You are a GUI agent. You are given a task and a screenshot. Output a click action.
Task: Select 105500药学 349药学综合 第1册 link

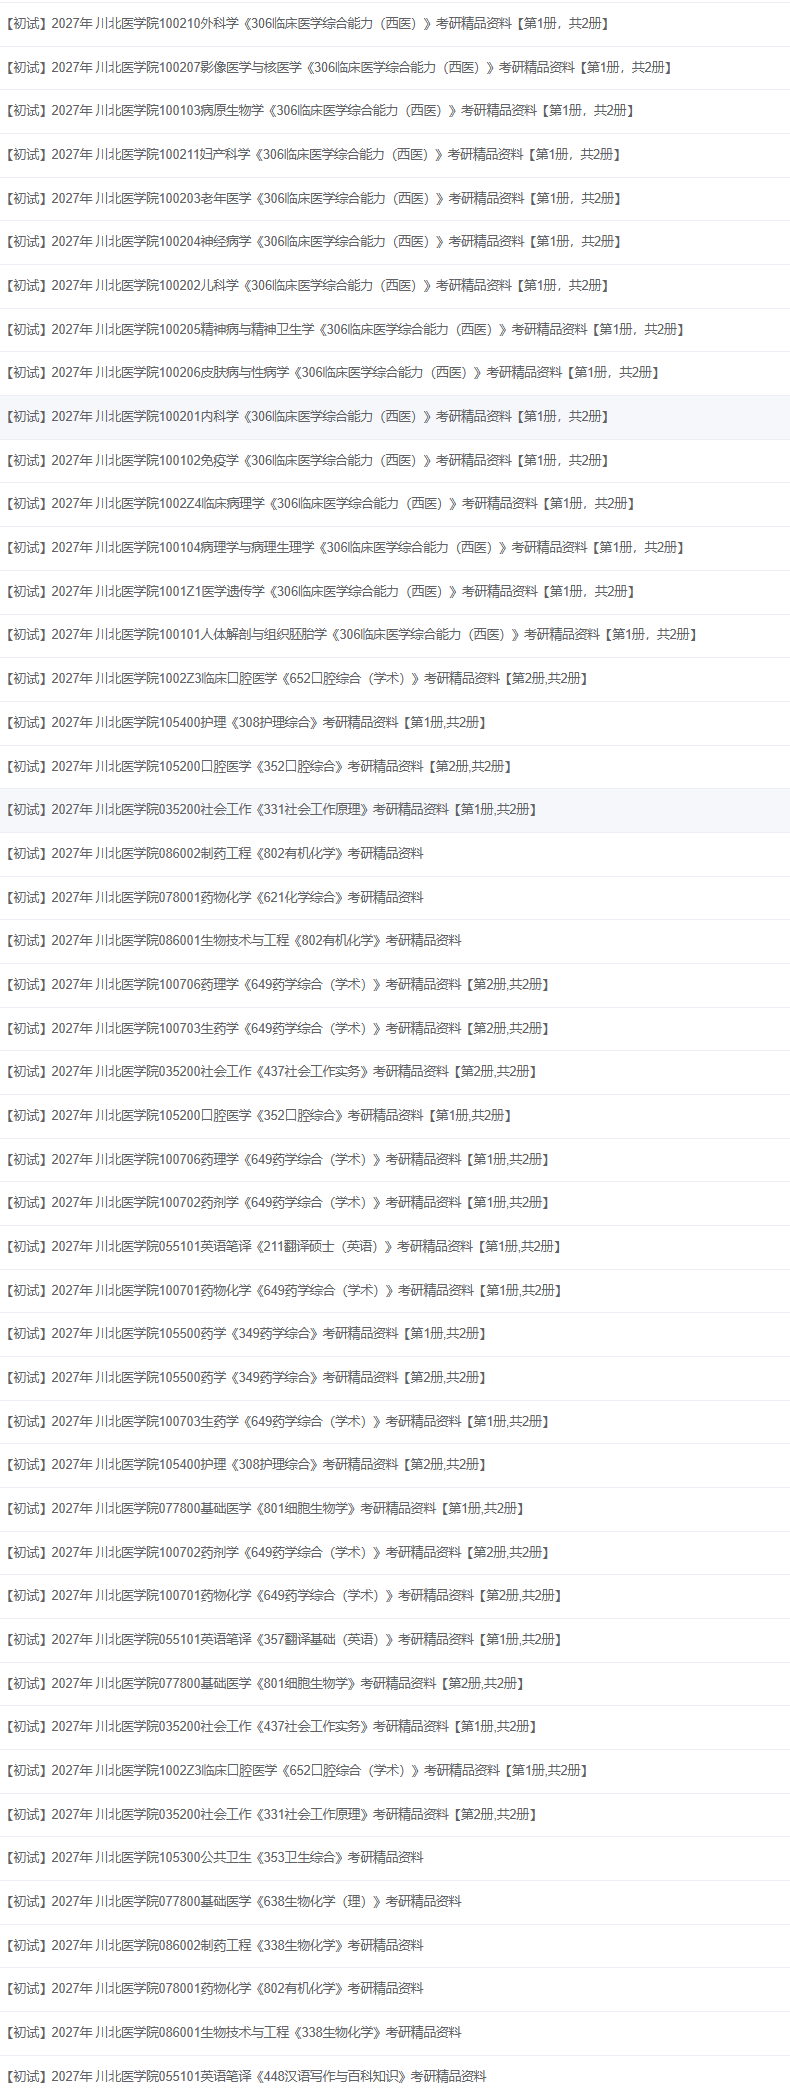pyautogui.click(x=245, y=1333)
